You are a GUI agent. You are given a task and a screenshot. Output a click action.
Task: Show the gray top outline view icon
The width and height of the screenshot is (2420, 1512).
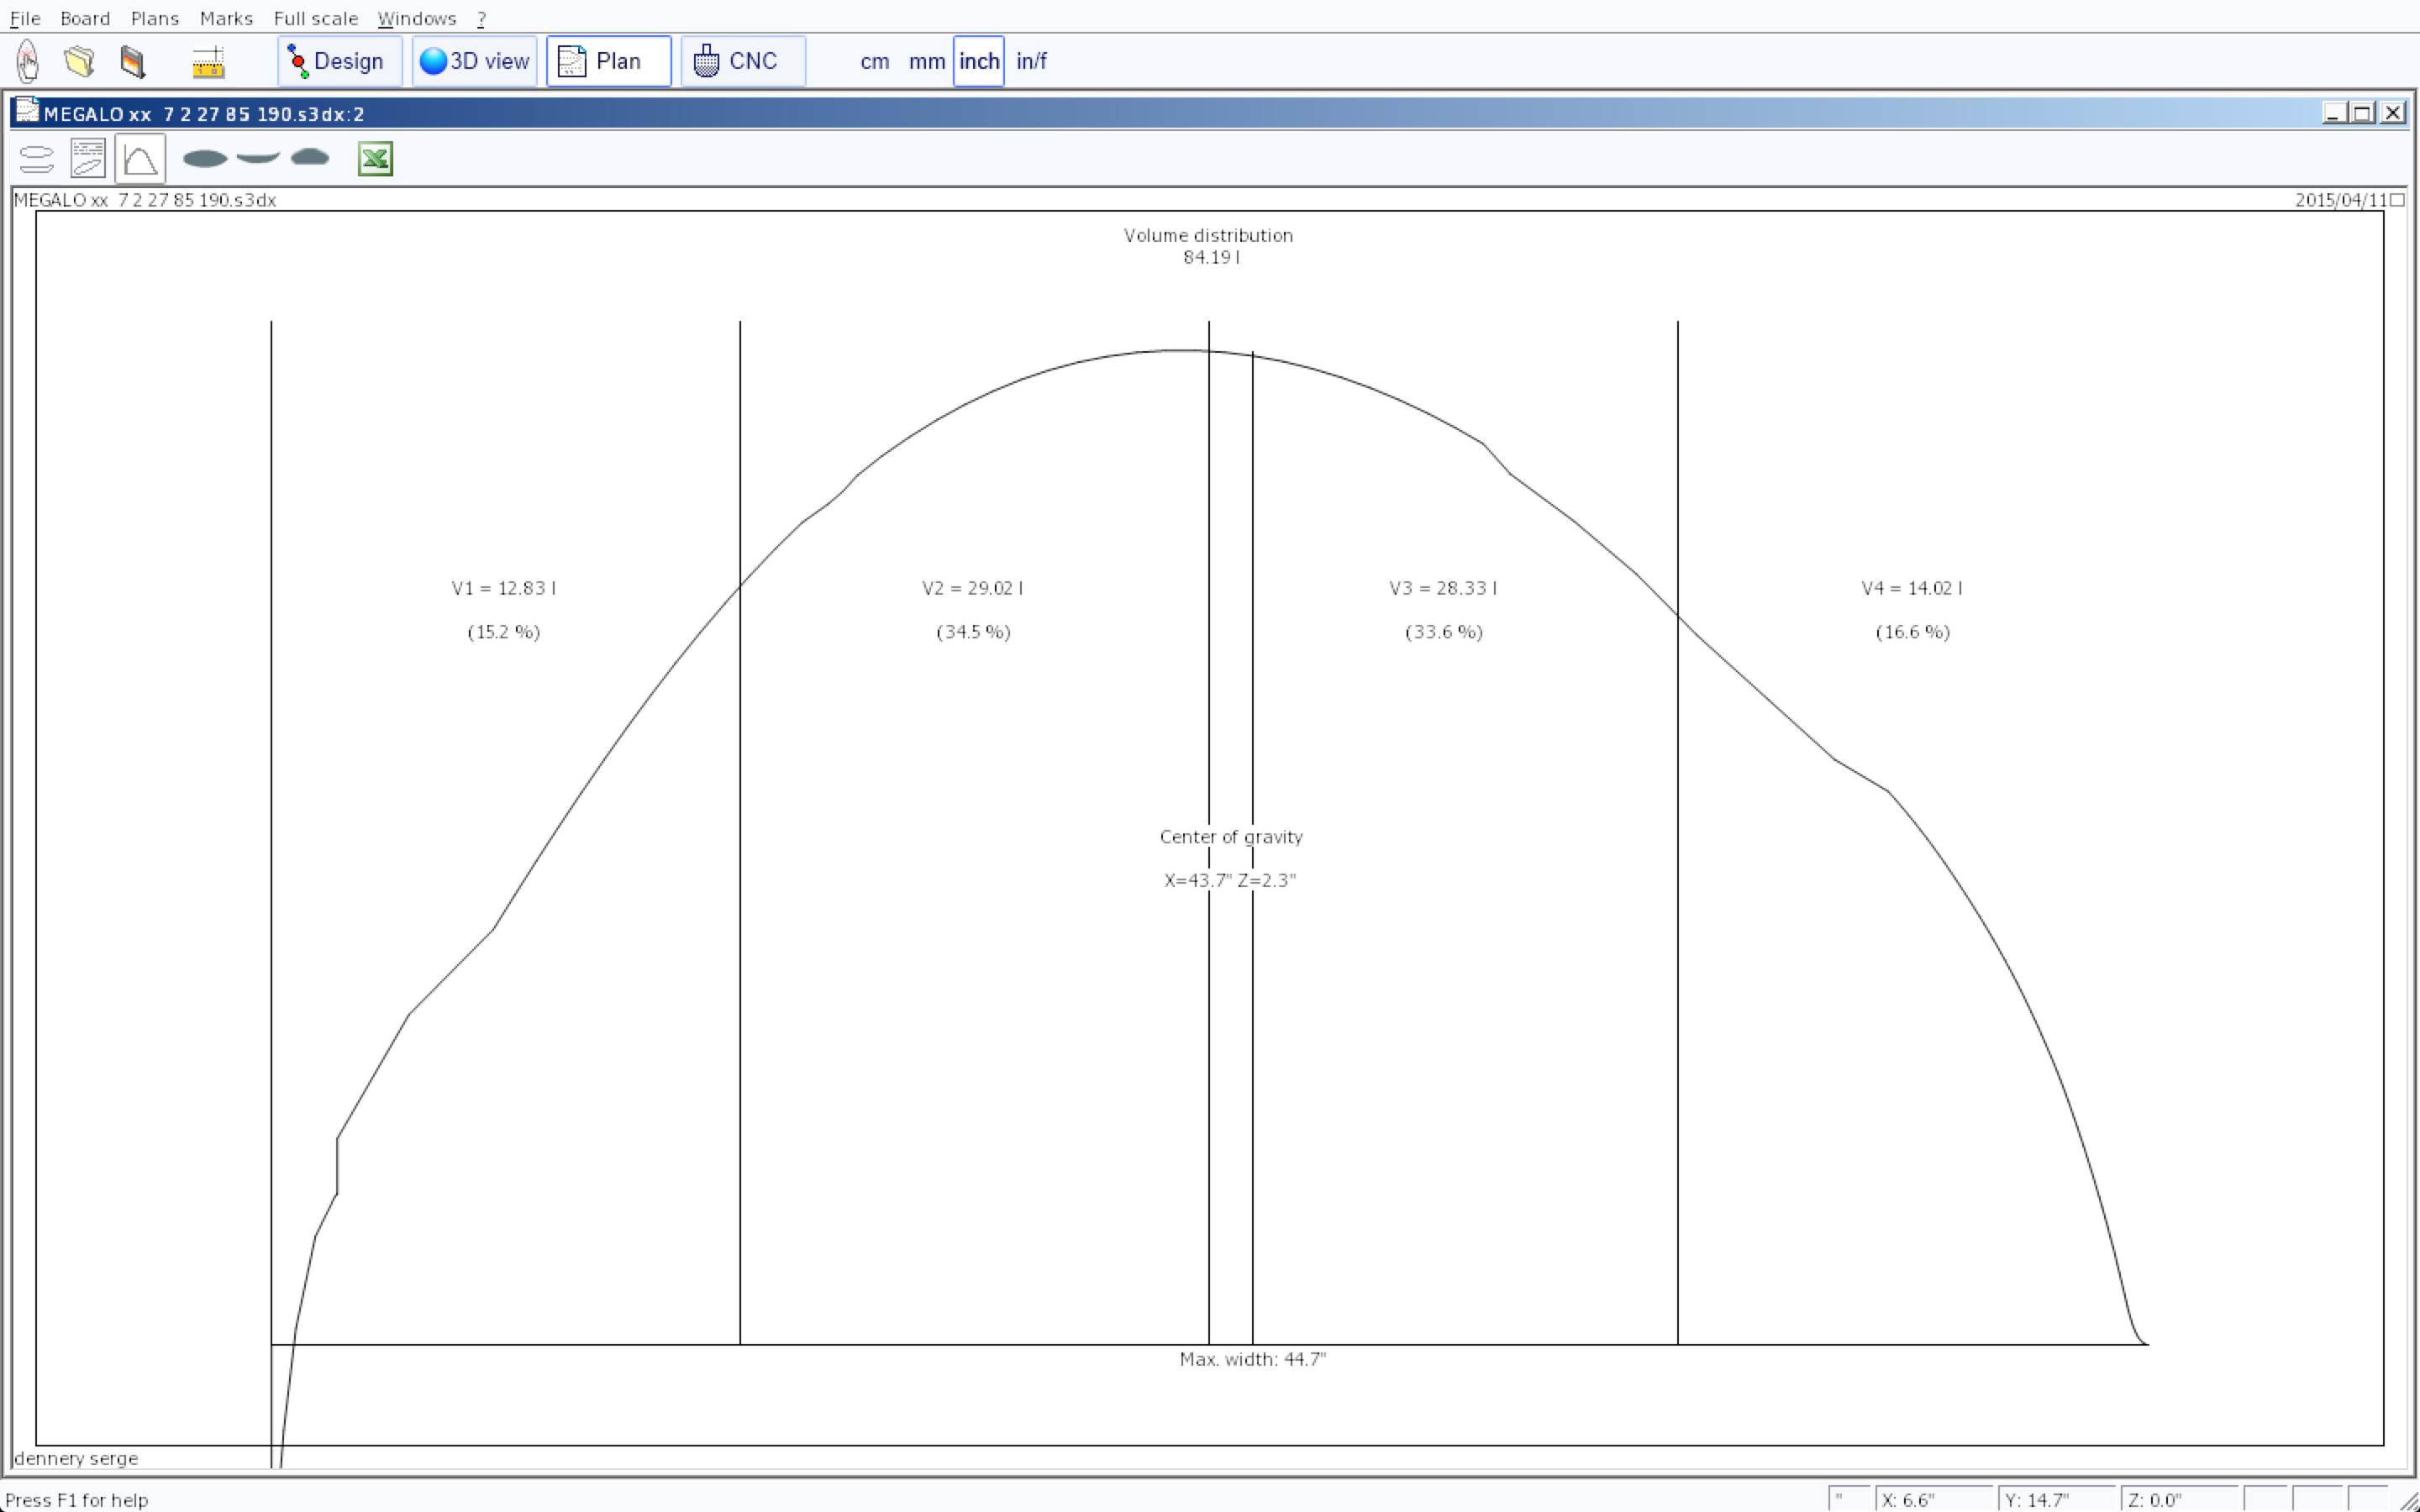point(205,158)
